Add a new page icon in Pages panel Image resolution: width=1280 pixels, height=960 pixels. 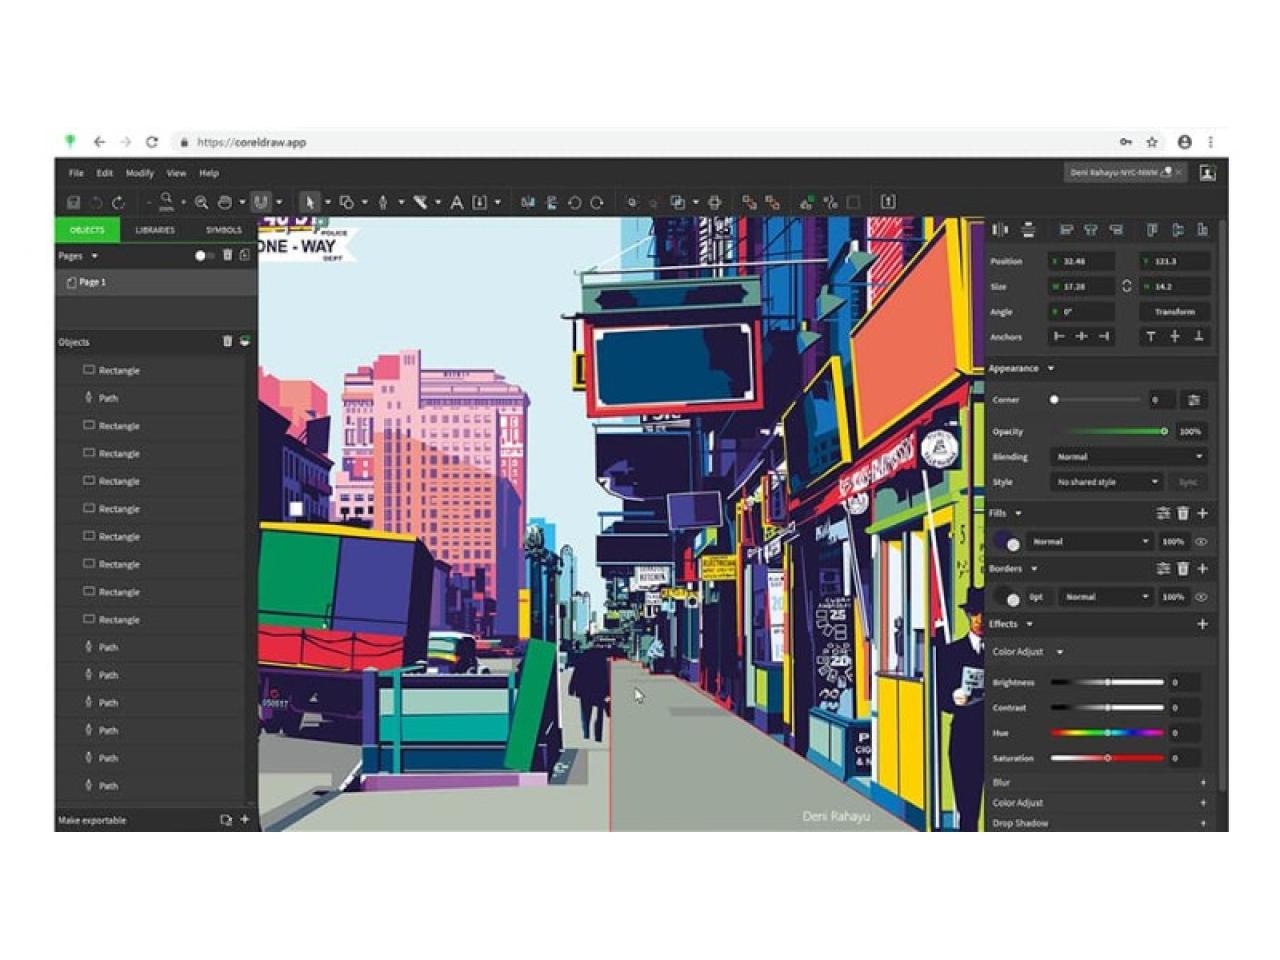pos(244,255)
